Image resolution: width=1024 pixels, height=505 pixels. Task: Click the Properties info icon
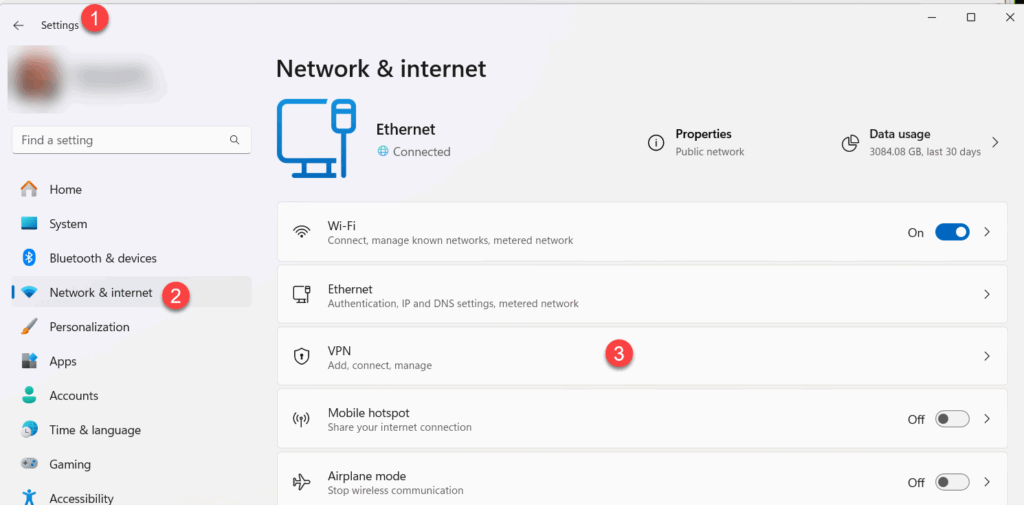[x=656, y=143]
